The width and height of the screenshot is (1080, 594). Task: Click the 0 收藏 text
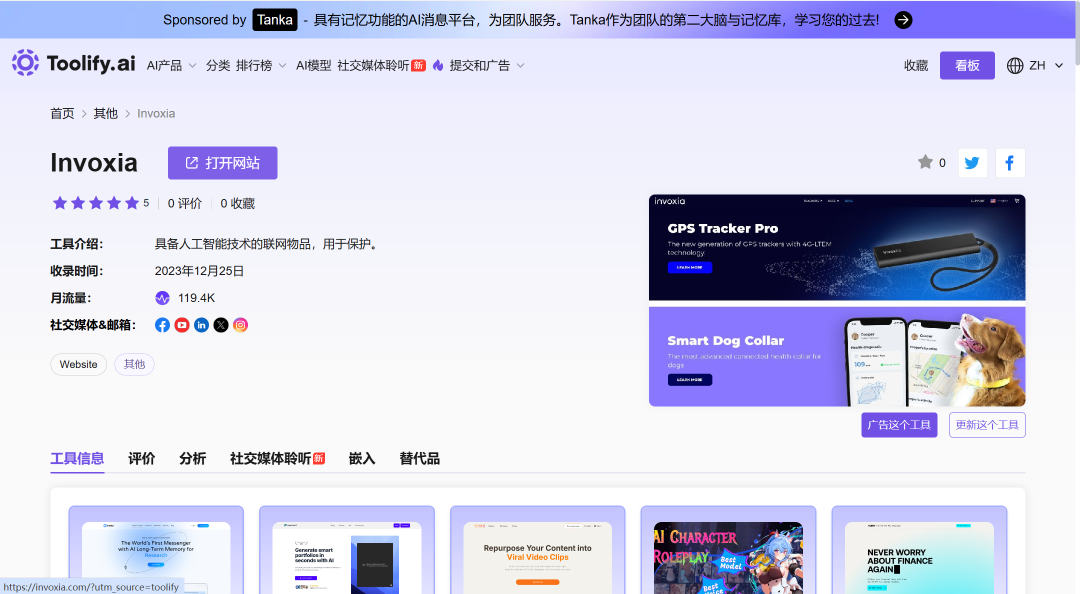coord(238,203)
